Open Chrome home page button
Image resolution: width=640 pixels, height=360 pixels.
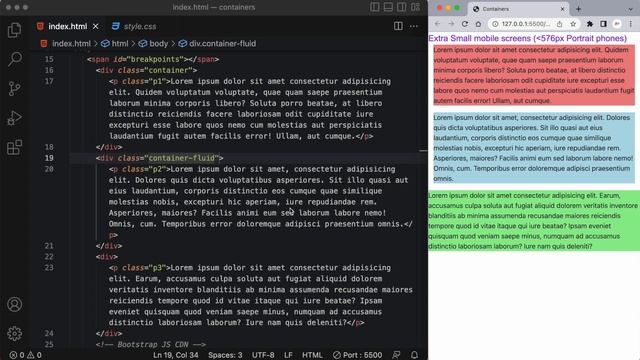pyautogui.click(x=478, y=24)
